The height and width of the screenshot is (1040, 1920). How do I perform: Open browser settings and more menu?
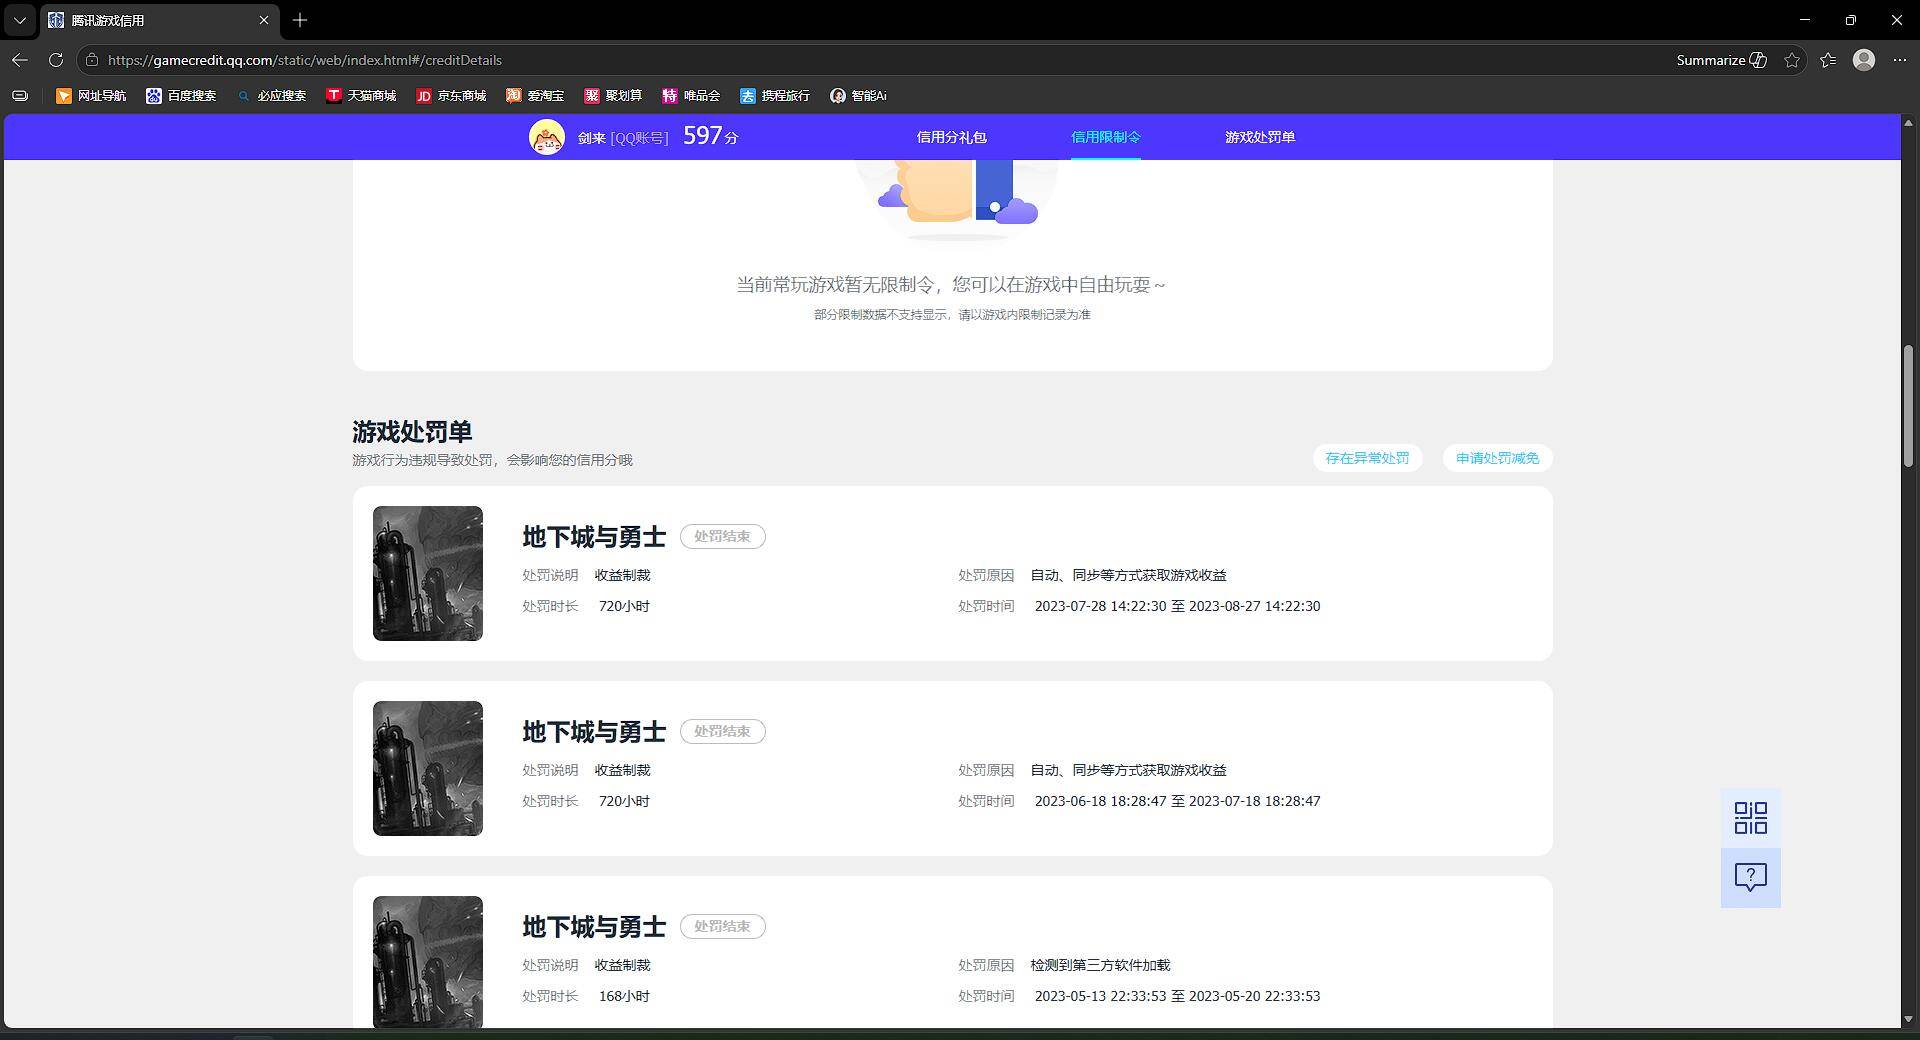pyautogui.click(x=1900, y=60)
